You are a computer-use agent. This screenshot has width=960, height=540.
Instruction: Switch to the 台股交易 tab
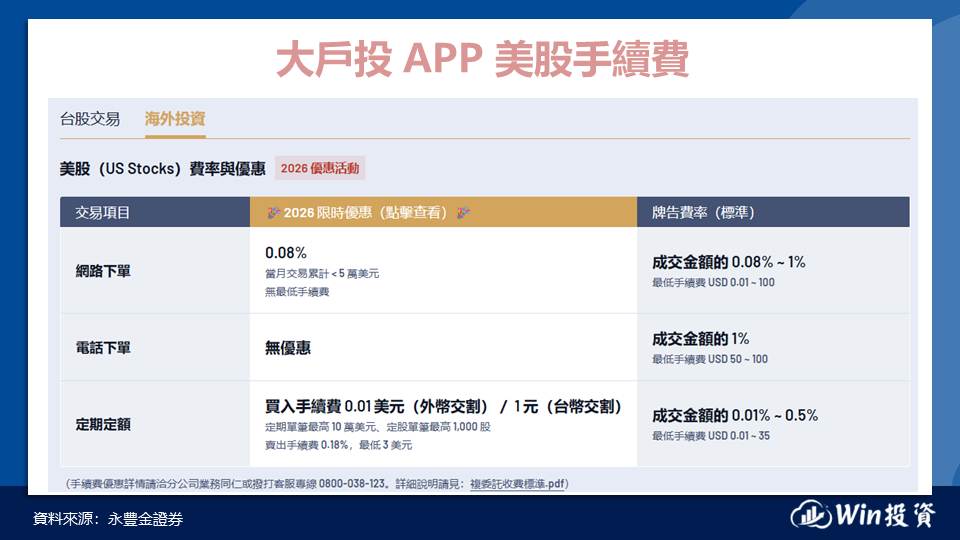click(x=90, y=119)
